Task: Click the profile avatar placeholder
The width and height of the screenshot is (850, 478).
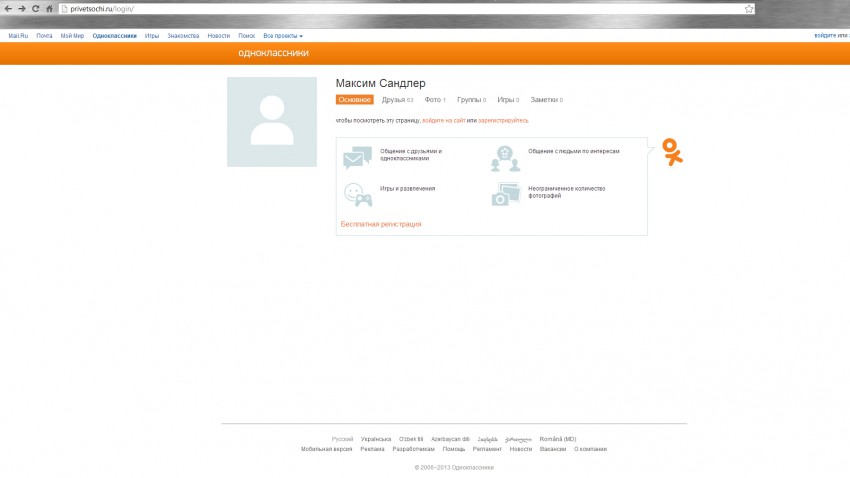Action: pyautogui.click(x=272, y=122)
